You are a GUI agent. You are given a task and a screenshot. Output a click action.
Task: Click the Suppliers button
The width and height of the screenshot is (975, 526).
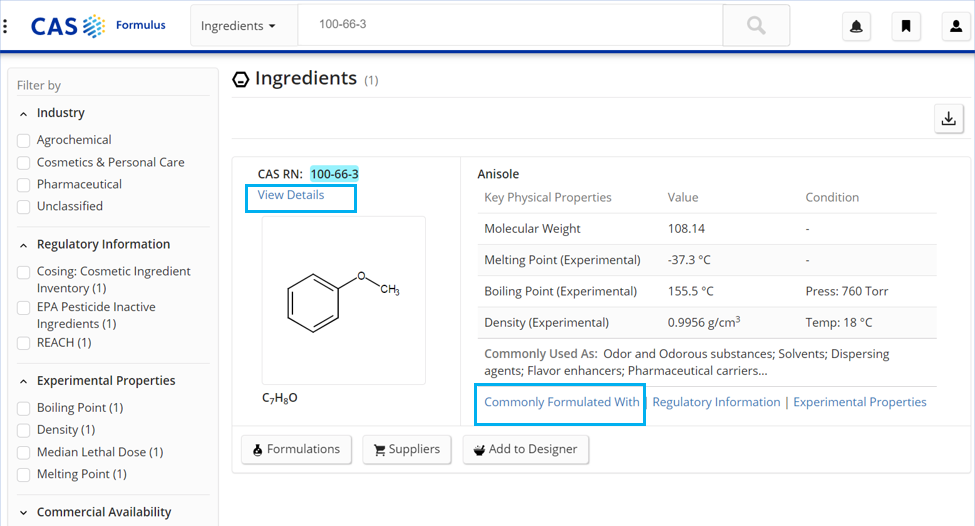coord(407,449)
